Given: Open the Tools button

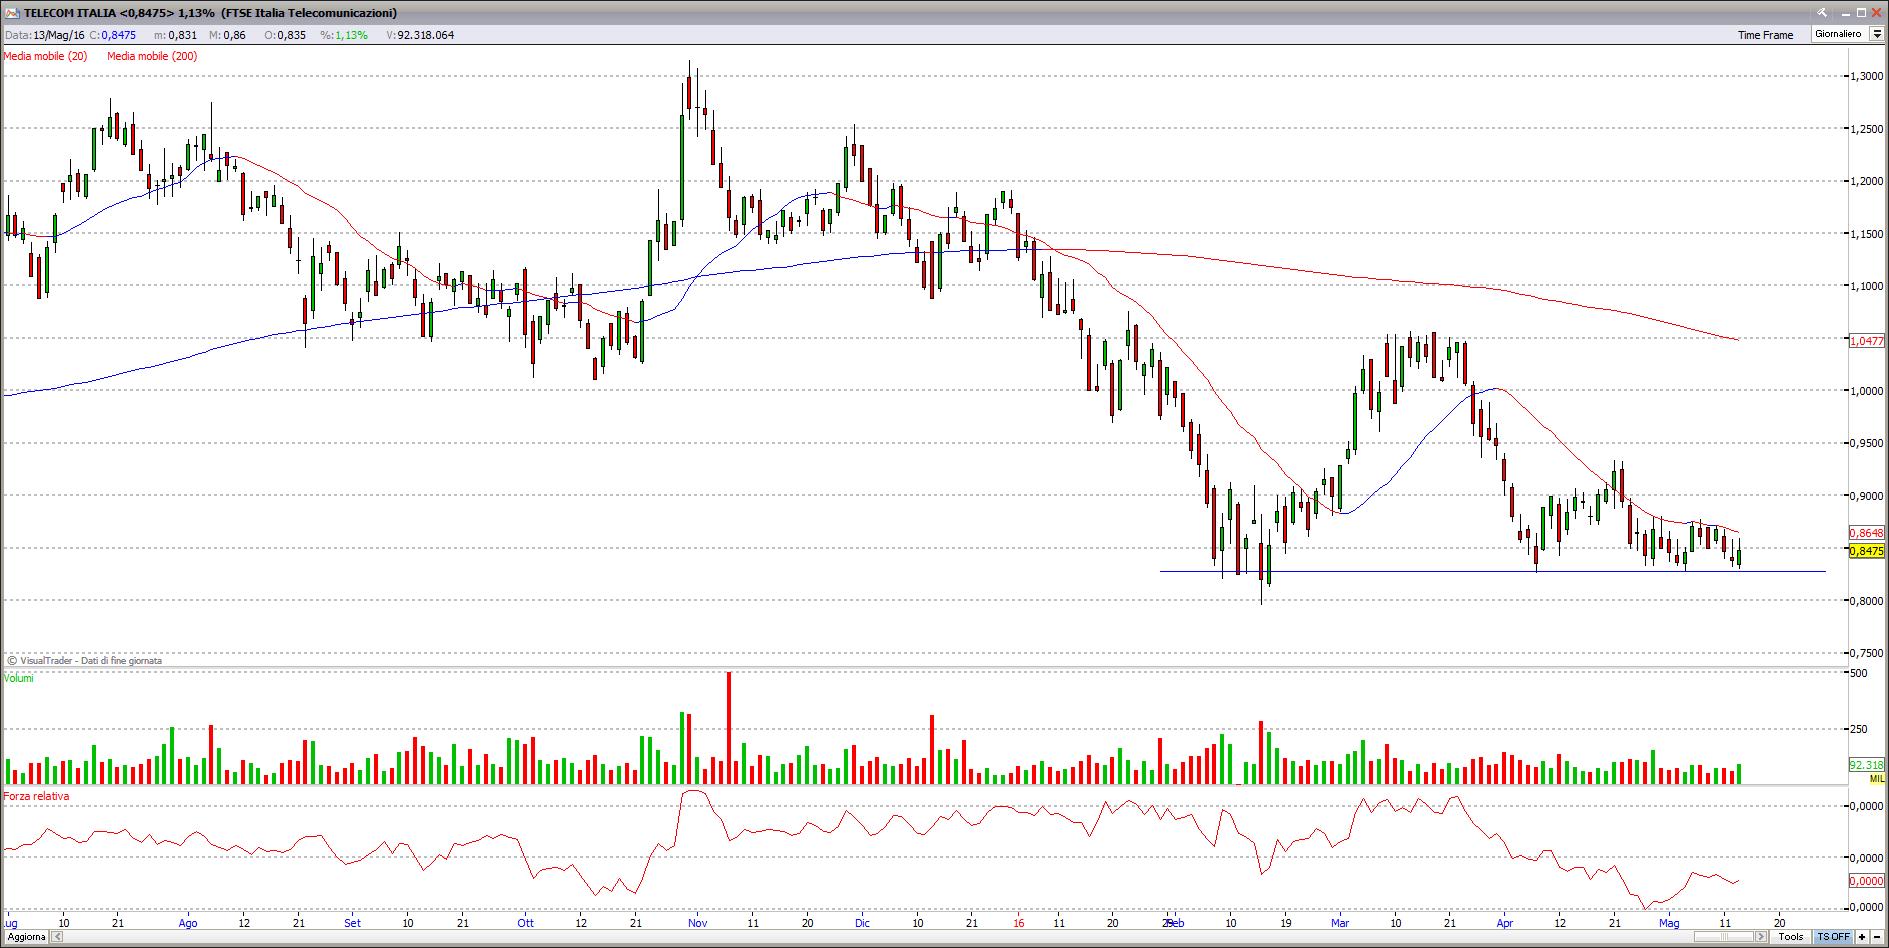Looking at the screenshot, I should click(x=1791, y=937).
